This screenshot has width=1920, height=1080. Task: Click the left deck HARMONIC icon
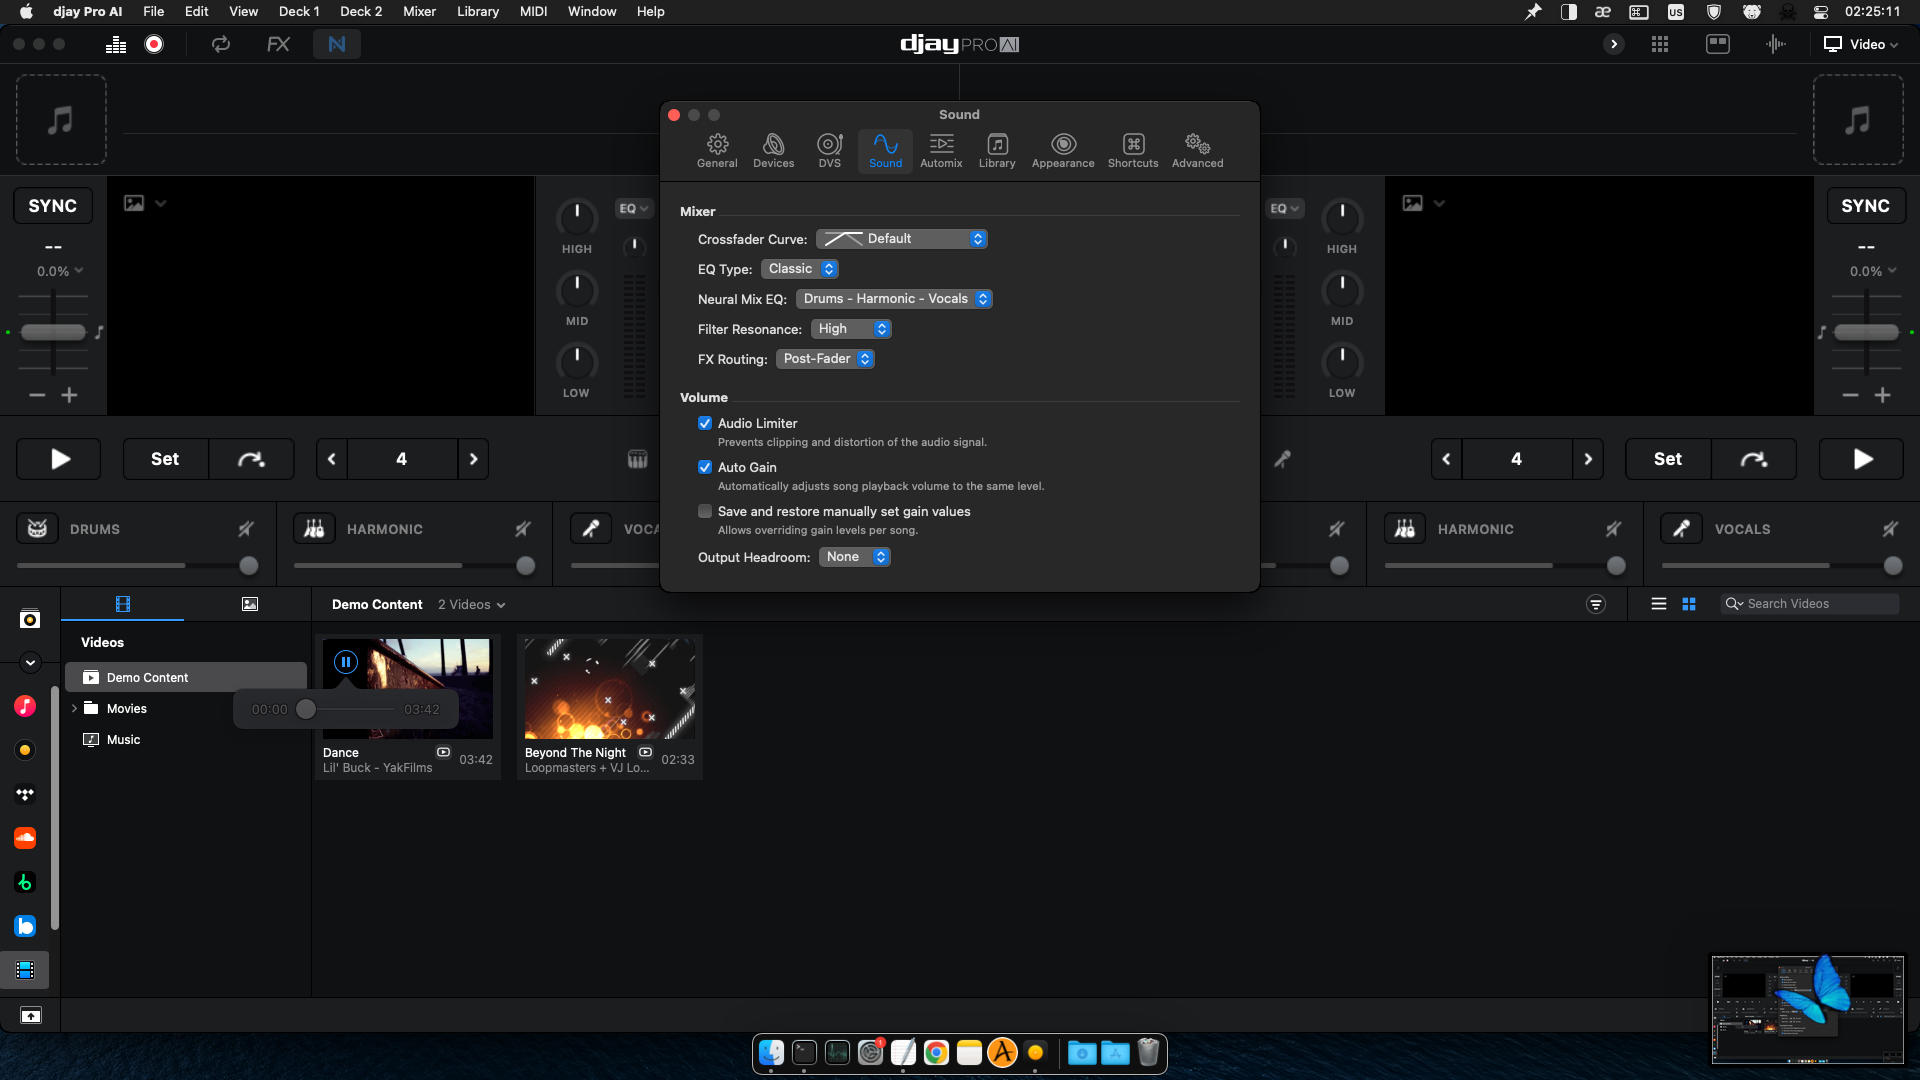[314, 529]
